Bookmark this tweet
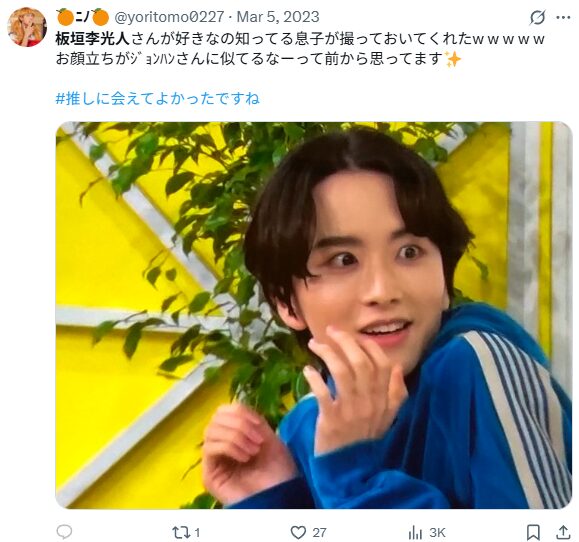579x542 pixels. 533,532
